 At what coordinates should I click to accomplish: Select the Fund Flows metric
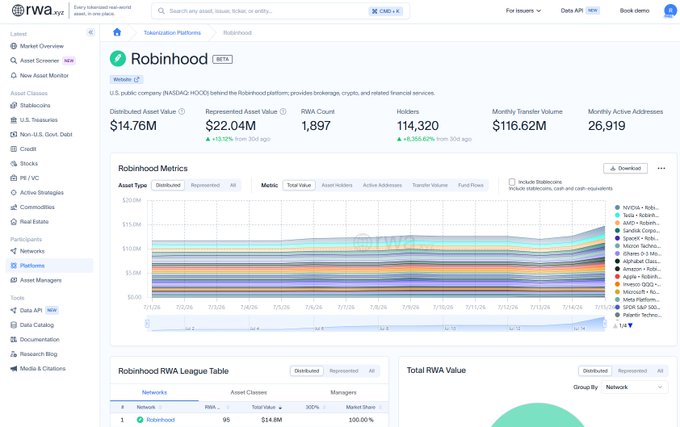click(471, 185)
